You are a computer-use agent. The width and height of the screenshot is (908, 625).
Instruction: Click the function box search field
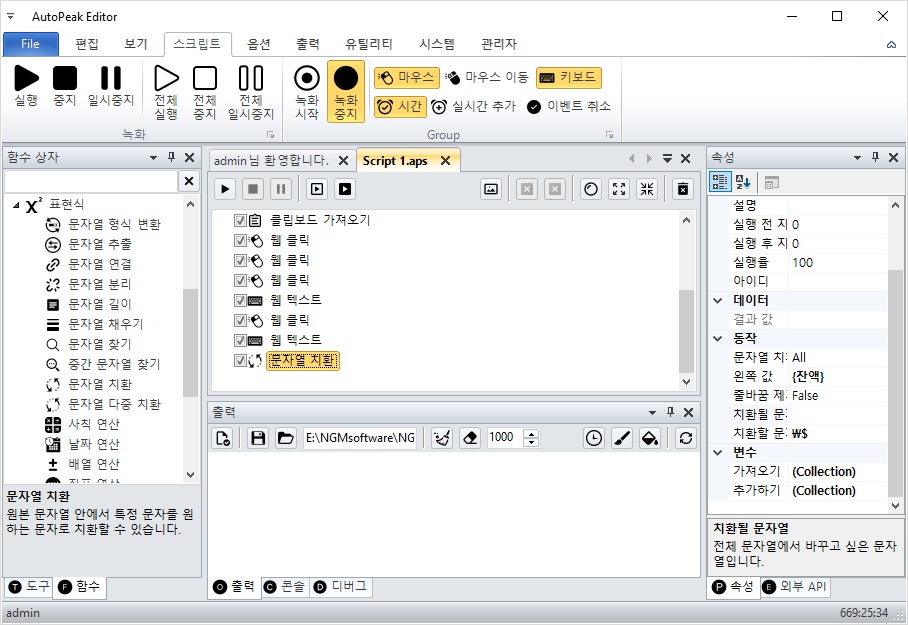coord(90,181)
